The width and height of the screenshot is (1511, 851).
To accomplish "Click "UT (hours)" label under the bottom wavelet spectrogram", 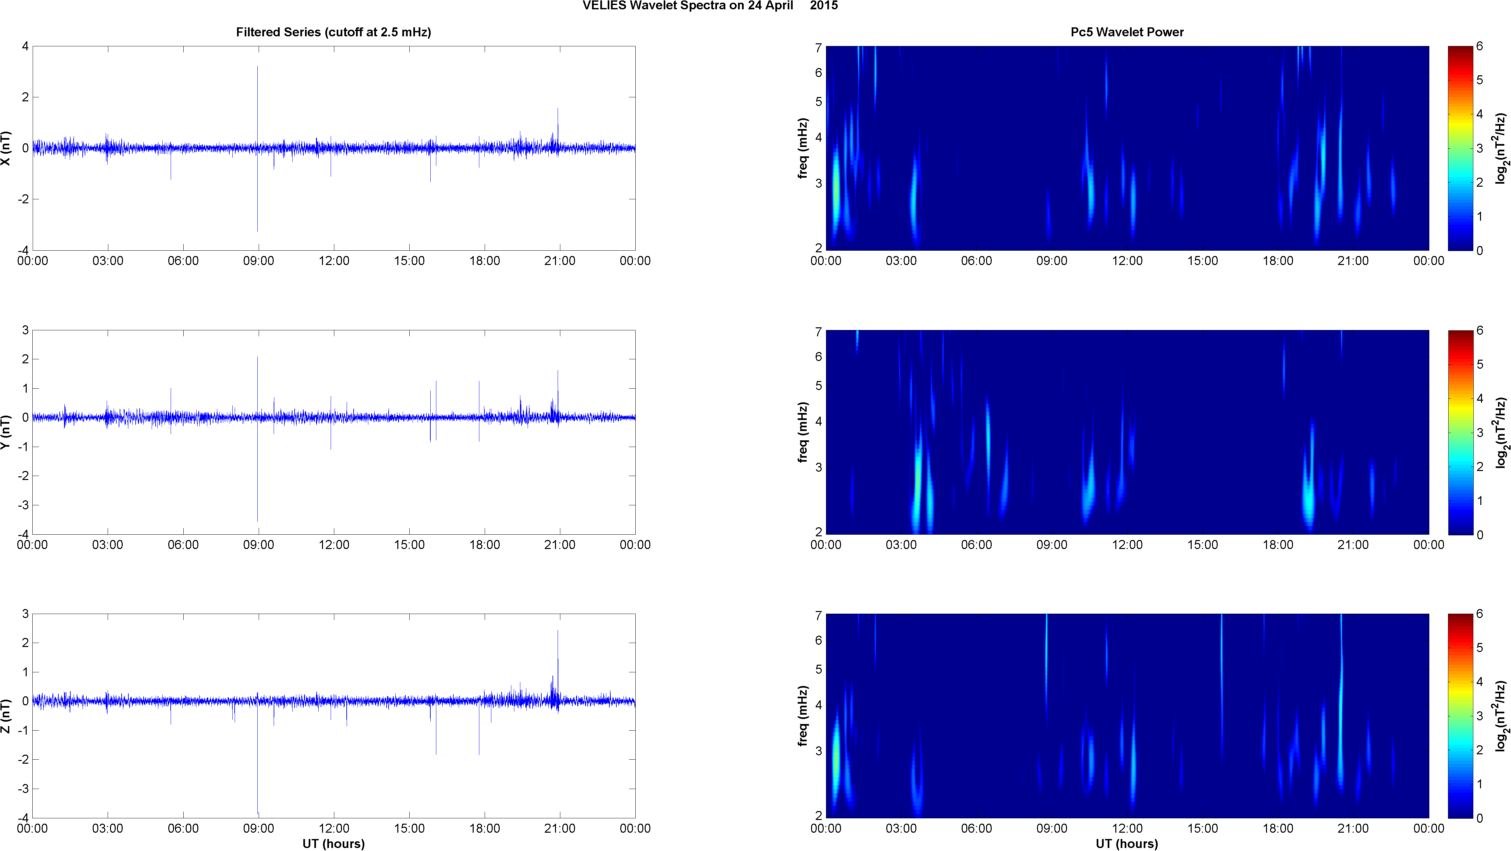I will [1127, 844].
